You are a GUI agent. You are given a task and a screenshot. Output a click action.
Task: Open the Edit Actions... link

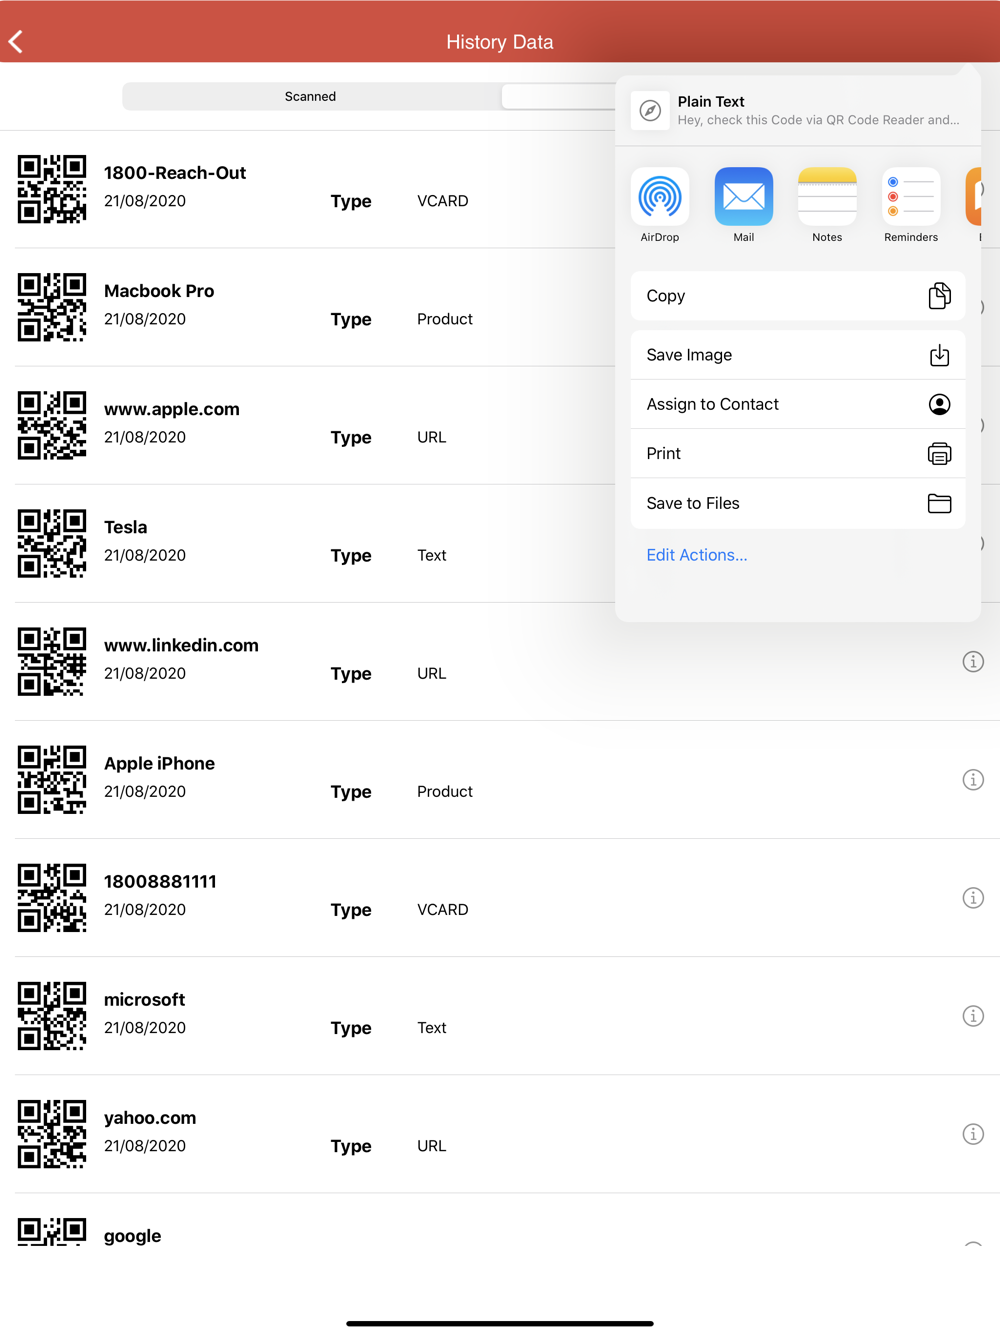pos(697,555)
